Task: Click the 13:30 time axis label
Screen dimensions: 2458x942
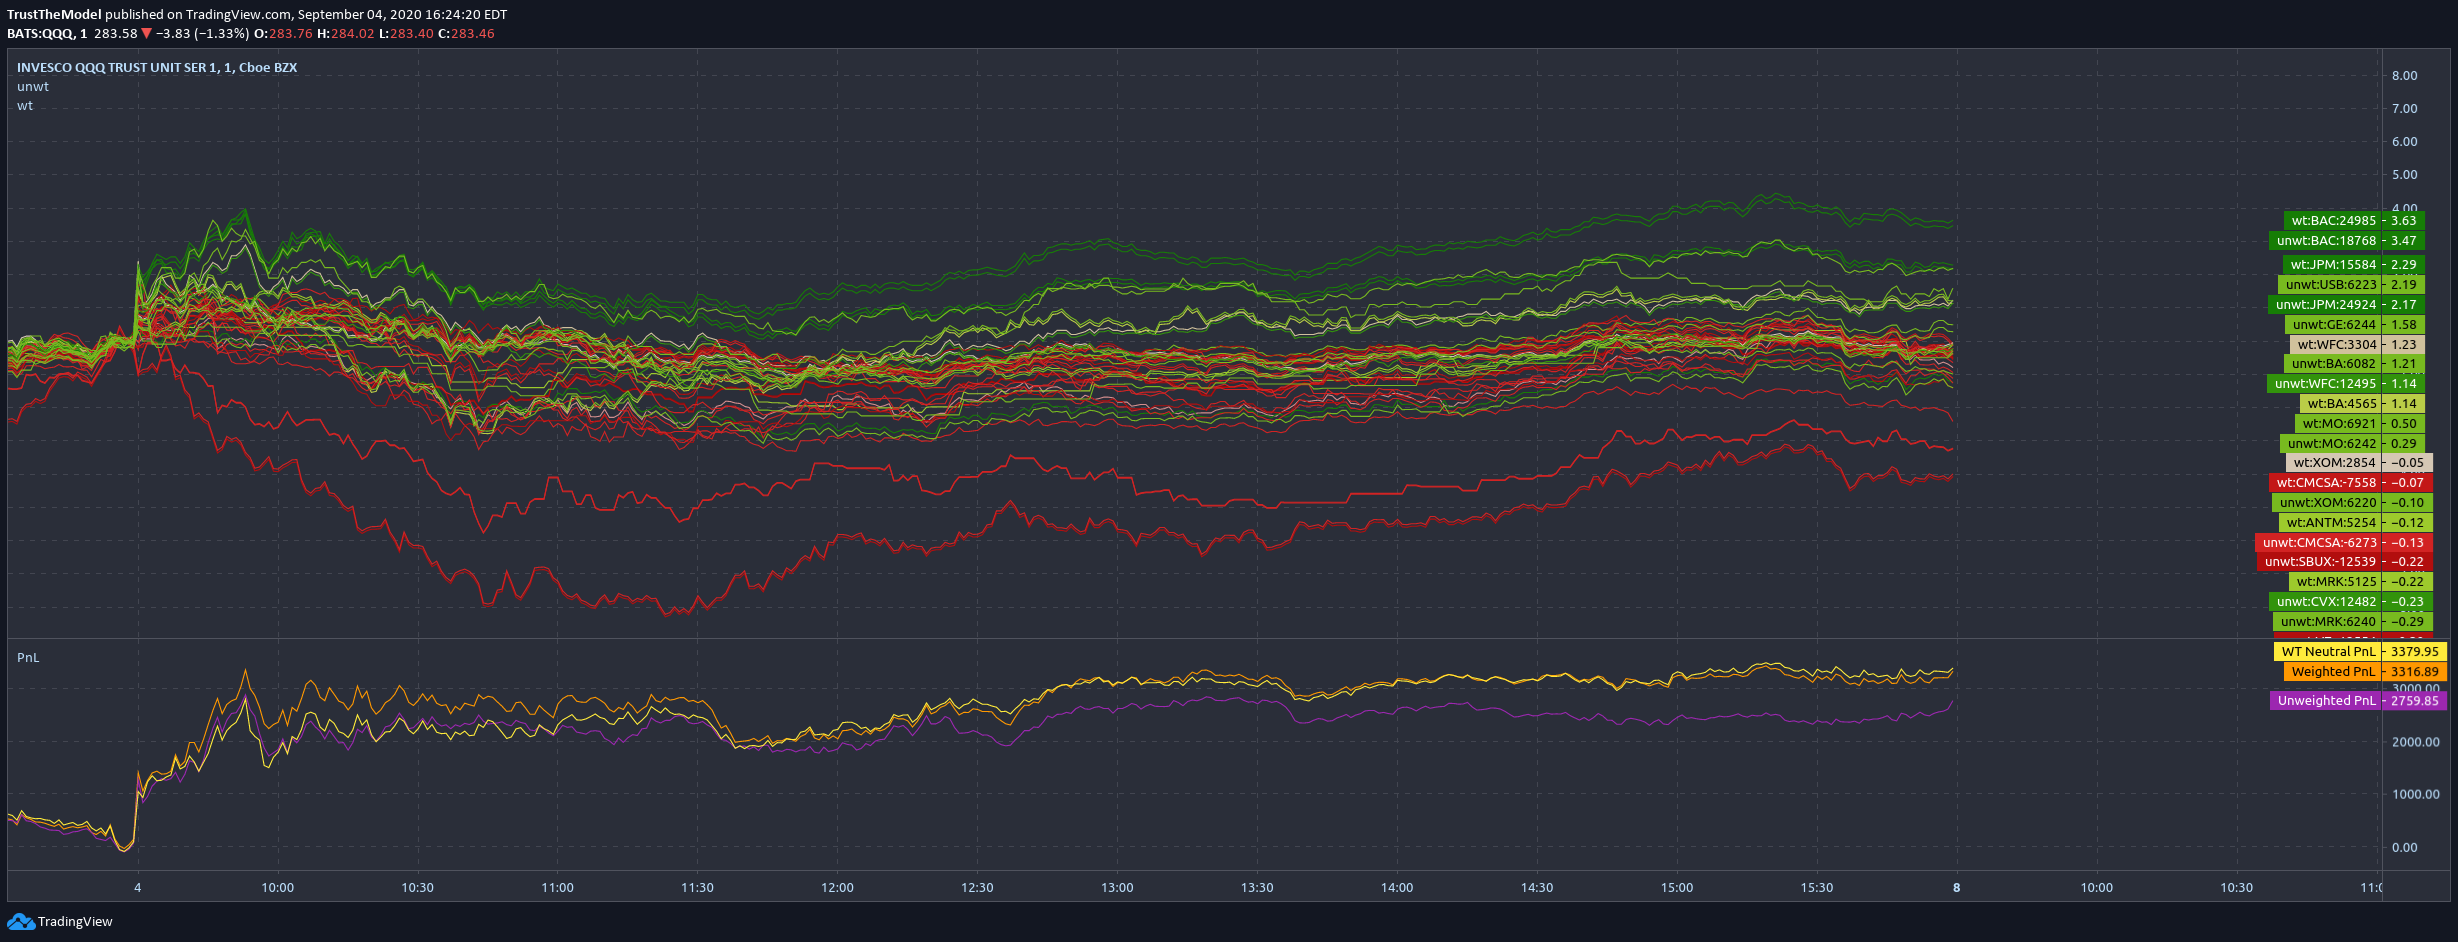Action: (1257, 888)
